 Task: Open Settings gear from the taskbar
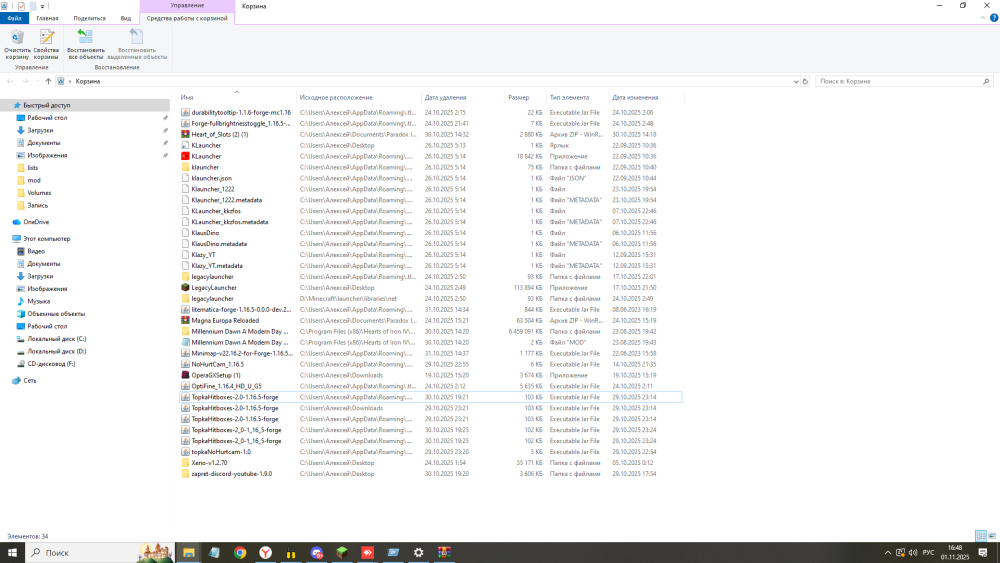[418, 553]
